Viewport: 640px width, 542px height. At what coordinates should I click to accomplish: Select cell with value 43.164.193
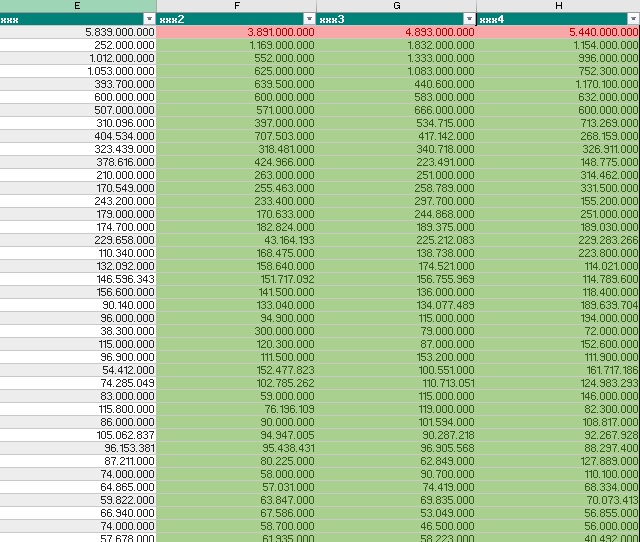236,240
